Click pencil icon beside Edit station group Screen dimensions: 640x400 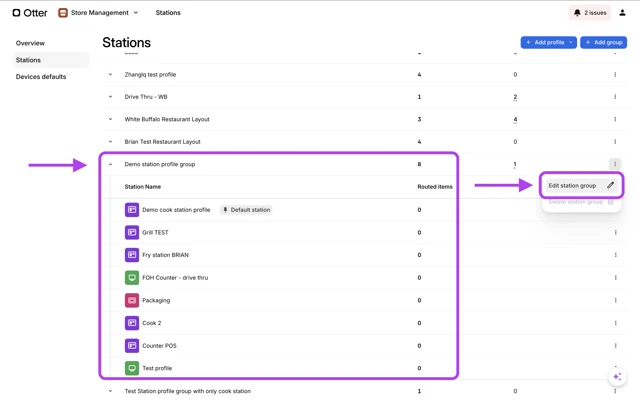click(x=610, y=185)
